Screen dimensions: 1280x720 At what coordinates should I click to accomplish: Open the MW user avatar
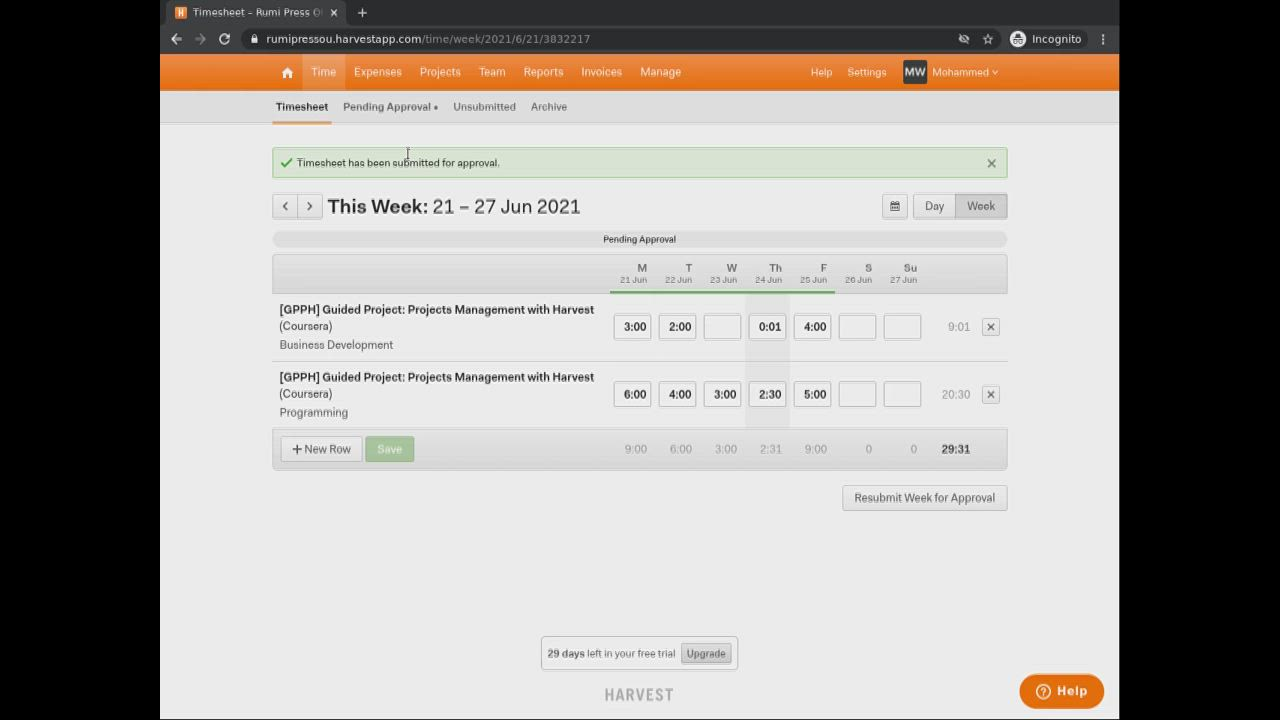point(915,72)
